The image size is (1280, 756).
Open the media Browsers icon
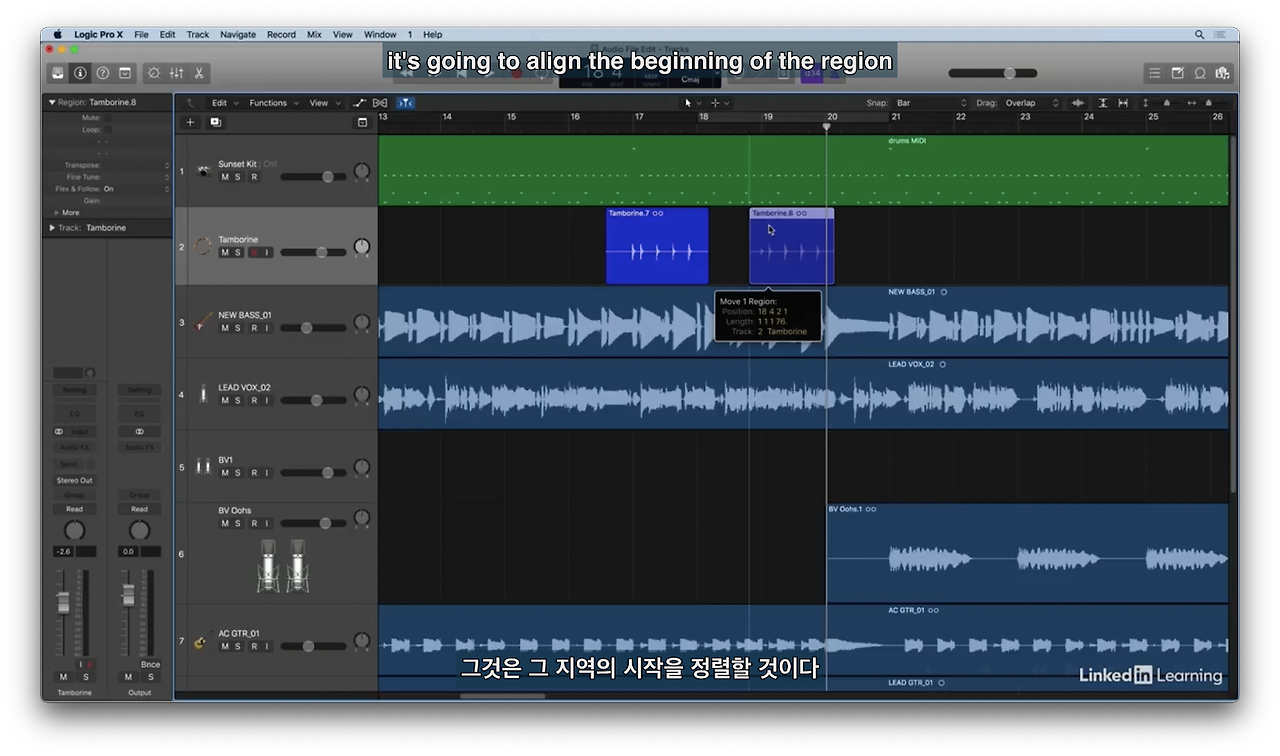click(x=1222, y=73)
